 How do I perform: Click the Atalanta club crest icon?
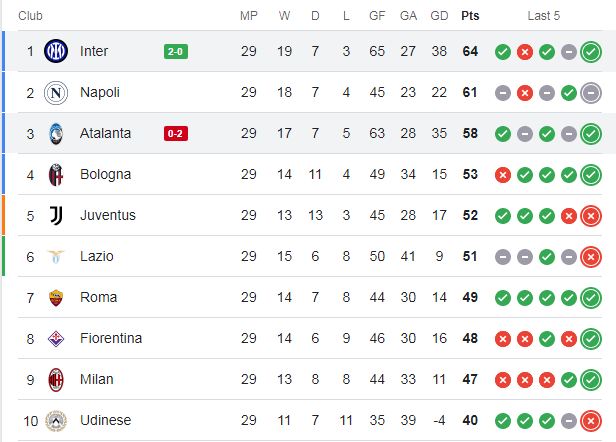pos(56,134)
